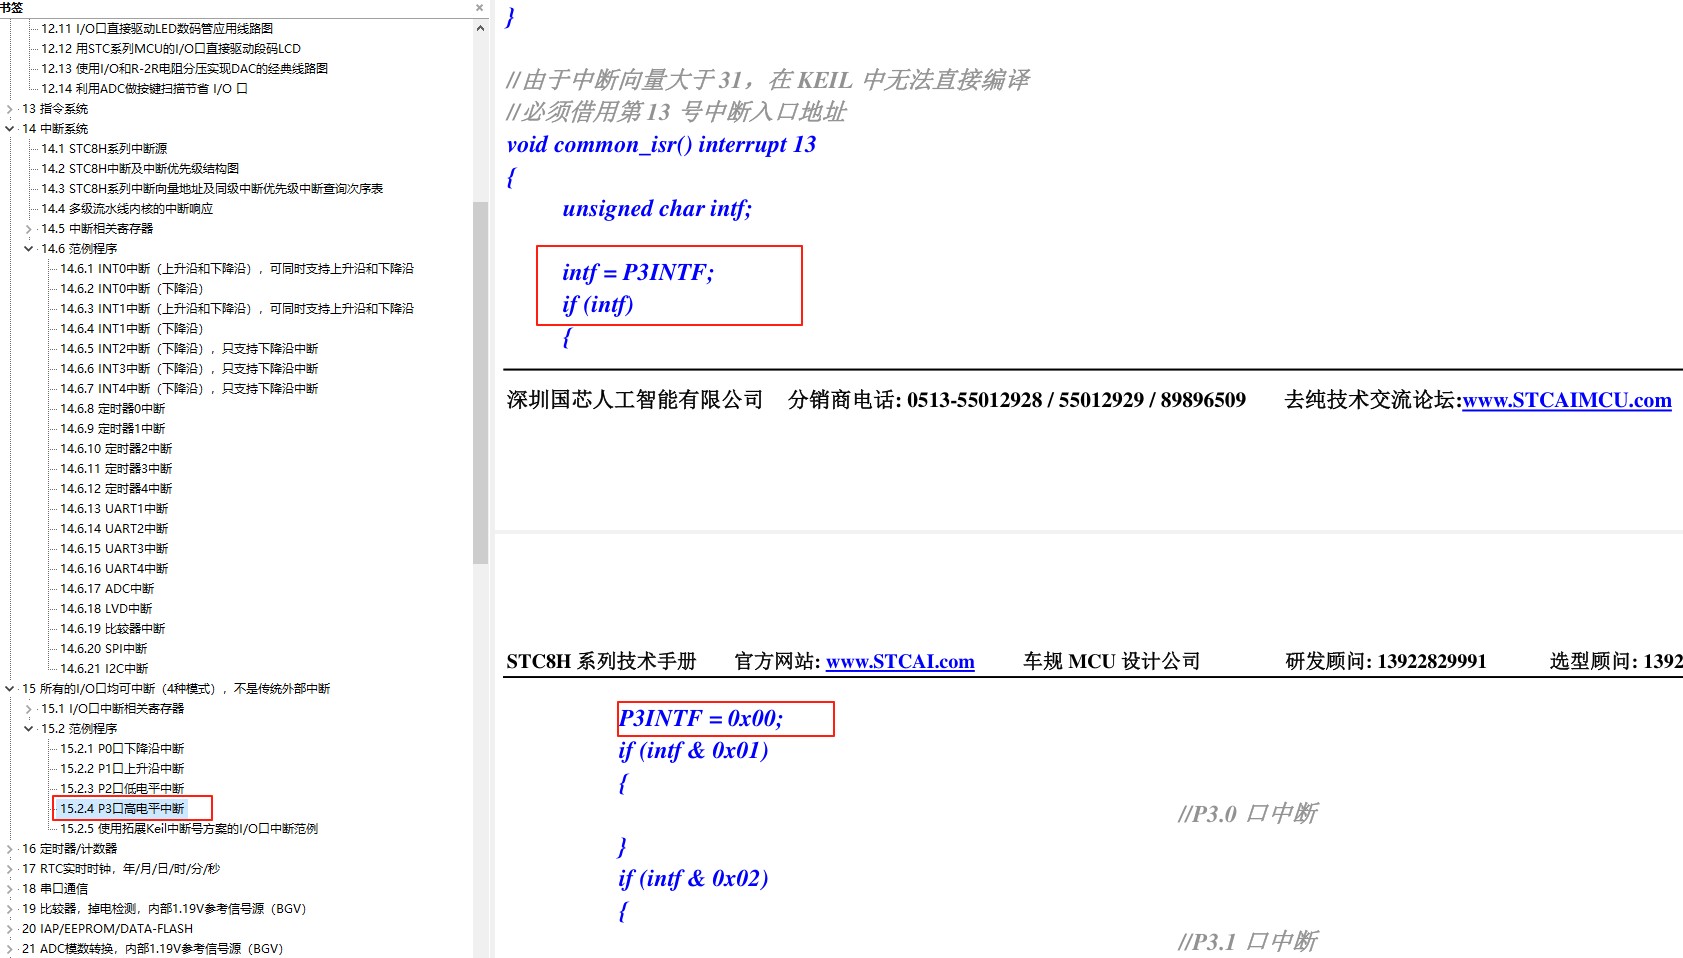Open www.STCAI.com official website link
The image size is (1683, 958).
tap(900, 662)
